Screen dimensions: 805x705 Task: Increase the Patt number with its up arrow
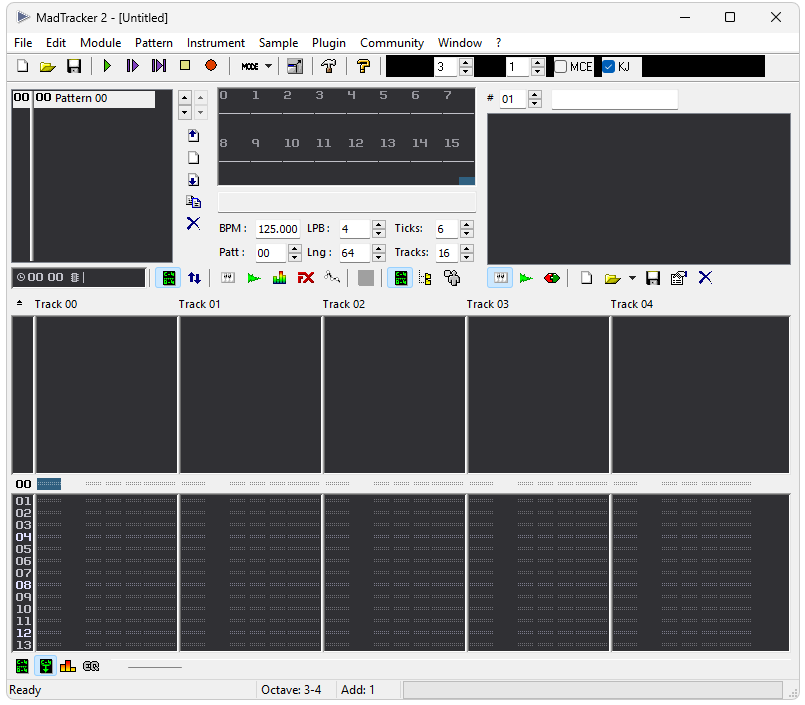[x=295, y=249]
